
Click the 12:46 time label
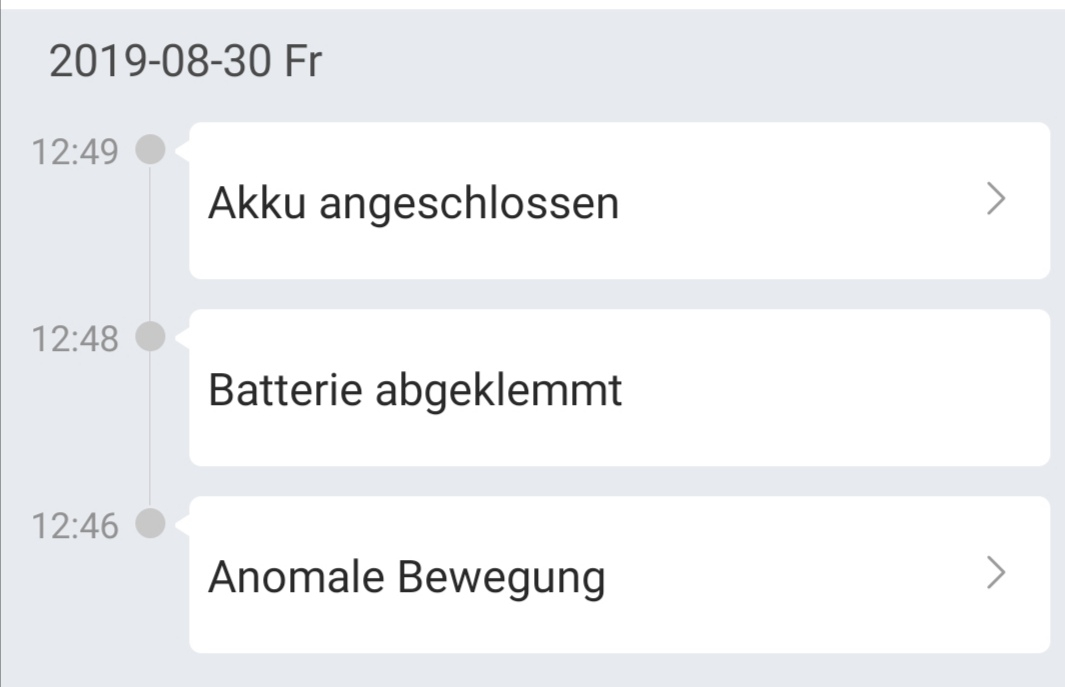tap(75, 527)
